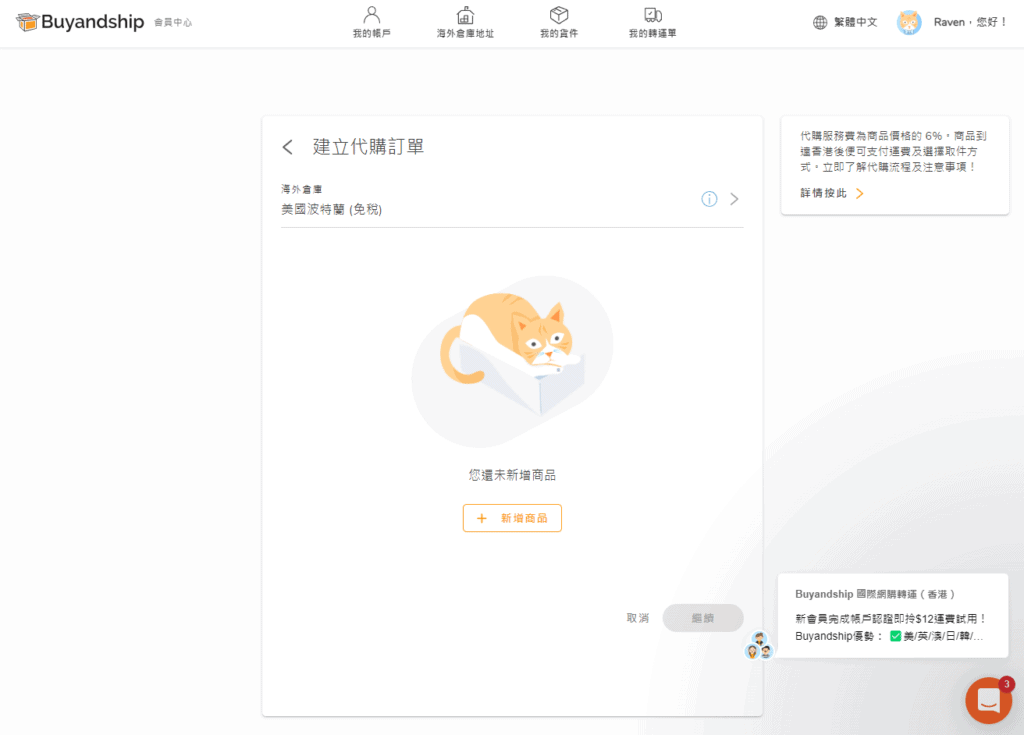1024x735 pixels.
Task: Click the 新增商品 button
Action: tap(511, 518)
